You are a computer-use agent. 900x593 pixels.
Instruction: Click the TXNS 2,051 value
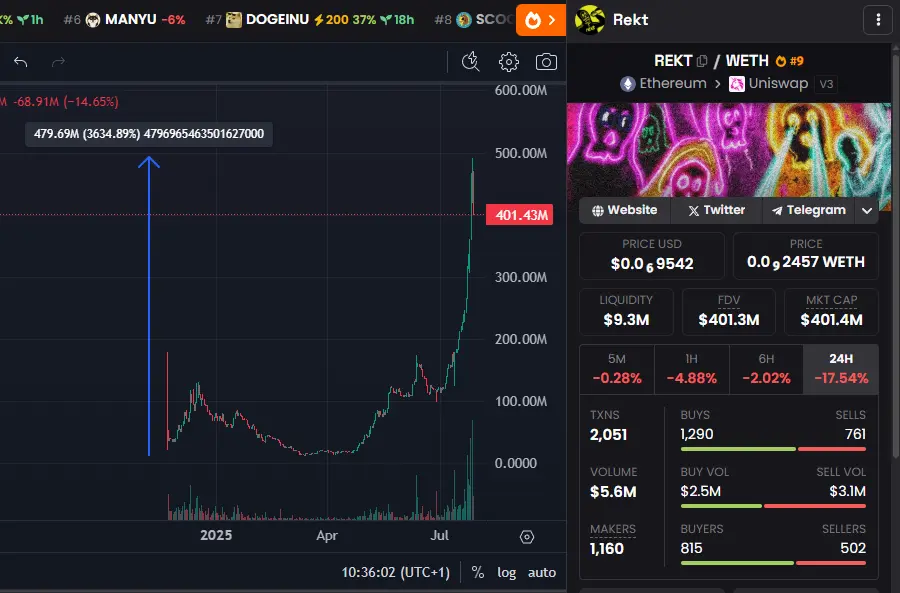tap(608, 435)
